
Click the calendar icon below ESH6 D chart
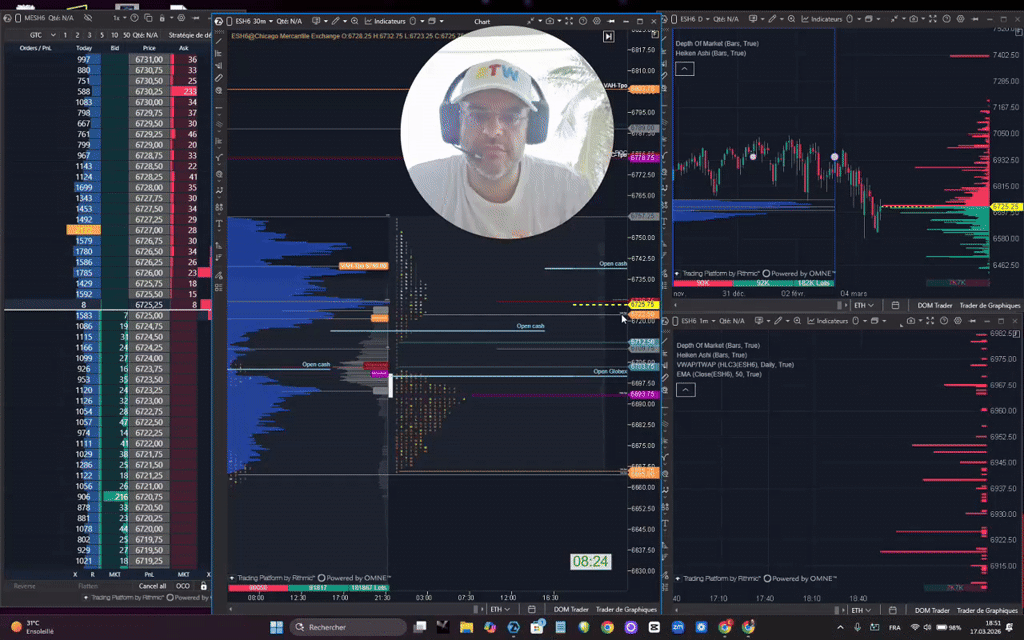pyautogui.click(x=895, y=305)
